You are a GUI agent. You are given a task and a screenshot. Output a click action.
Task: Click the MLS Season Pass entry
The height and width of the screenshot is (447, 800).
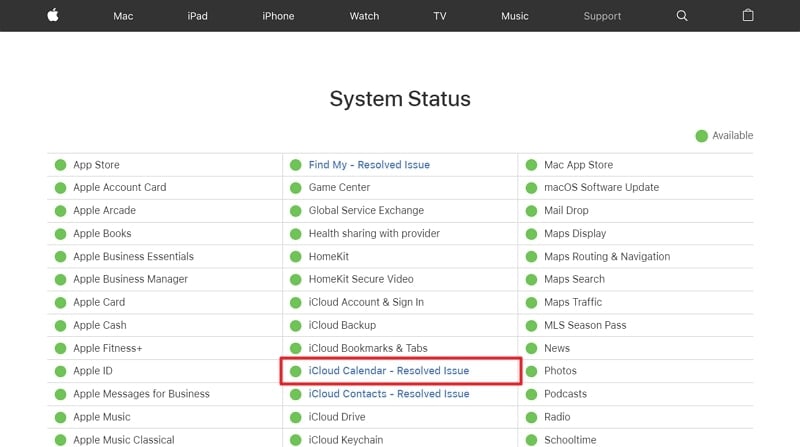click(x=585, y=325)
